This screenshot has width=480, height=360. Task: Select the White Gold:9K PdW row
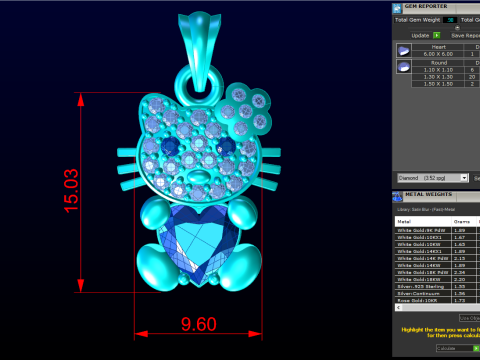coord(437,230)
